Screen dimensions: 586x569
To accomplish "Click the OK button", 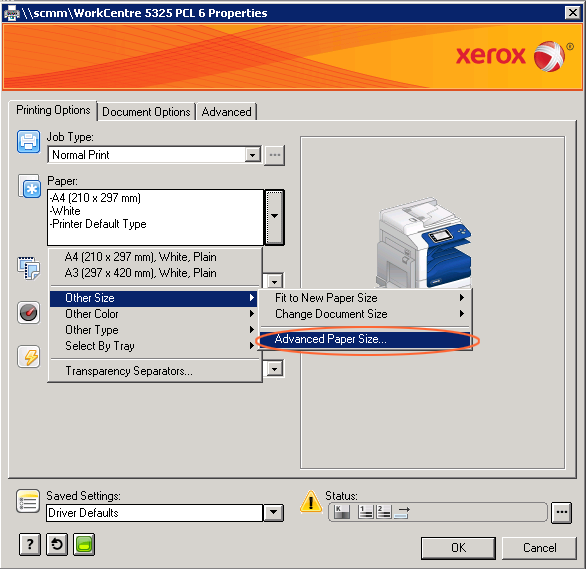I will click(x=459, y=548).
